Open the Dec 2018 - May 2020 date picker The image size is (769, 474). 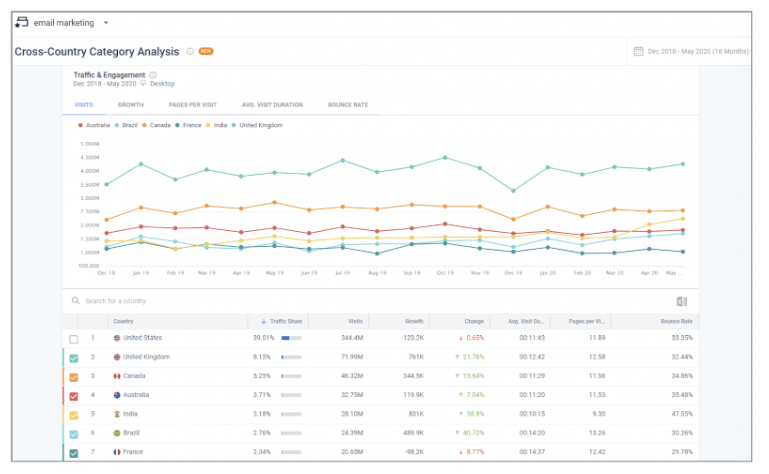tap(695, 51)
